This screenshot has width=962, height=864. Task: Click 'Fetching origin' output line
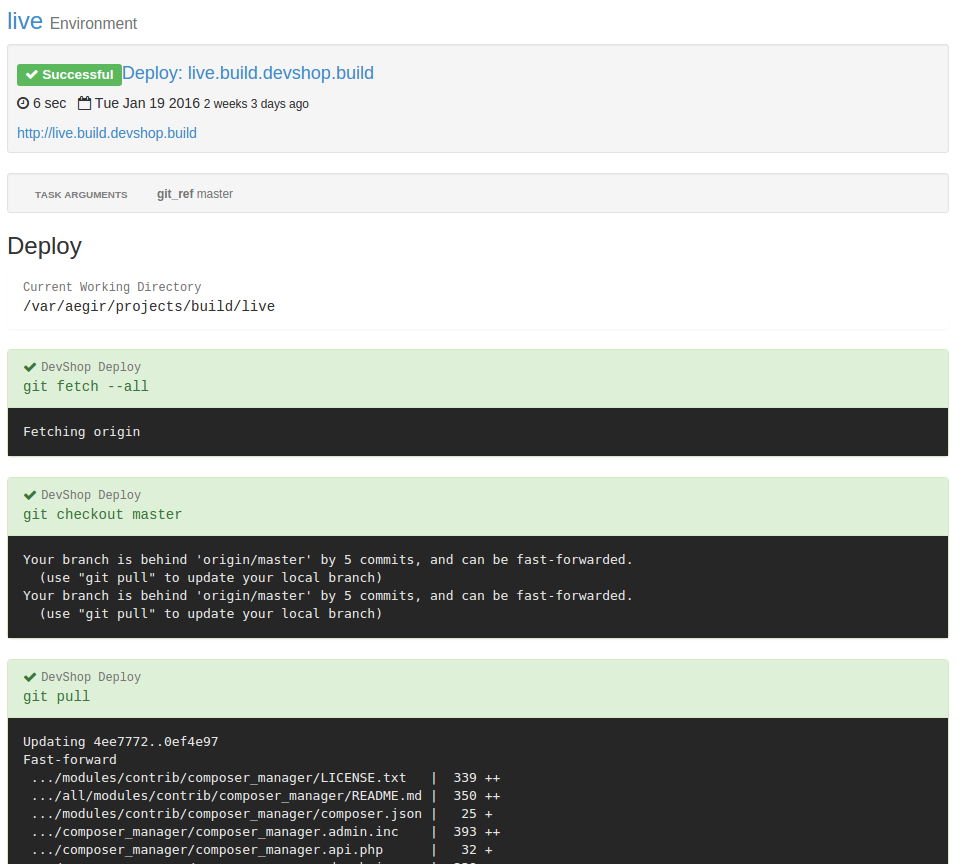click(82, 432)
